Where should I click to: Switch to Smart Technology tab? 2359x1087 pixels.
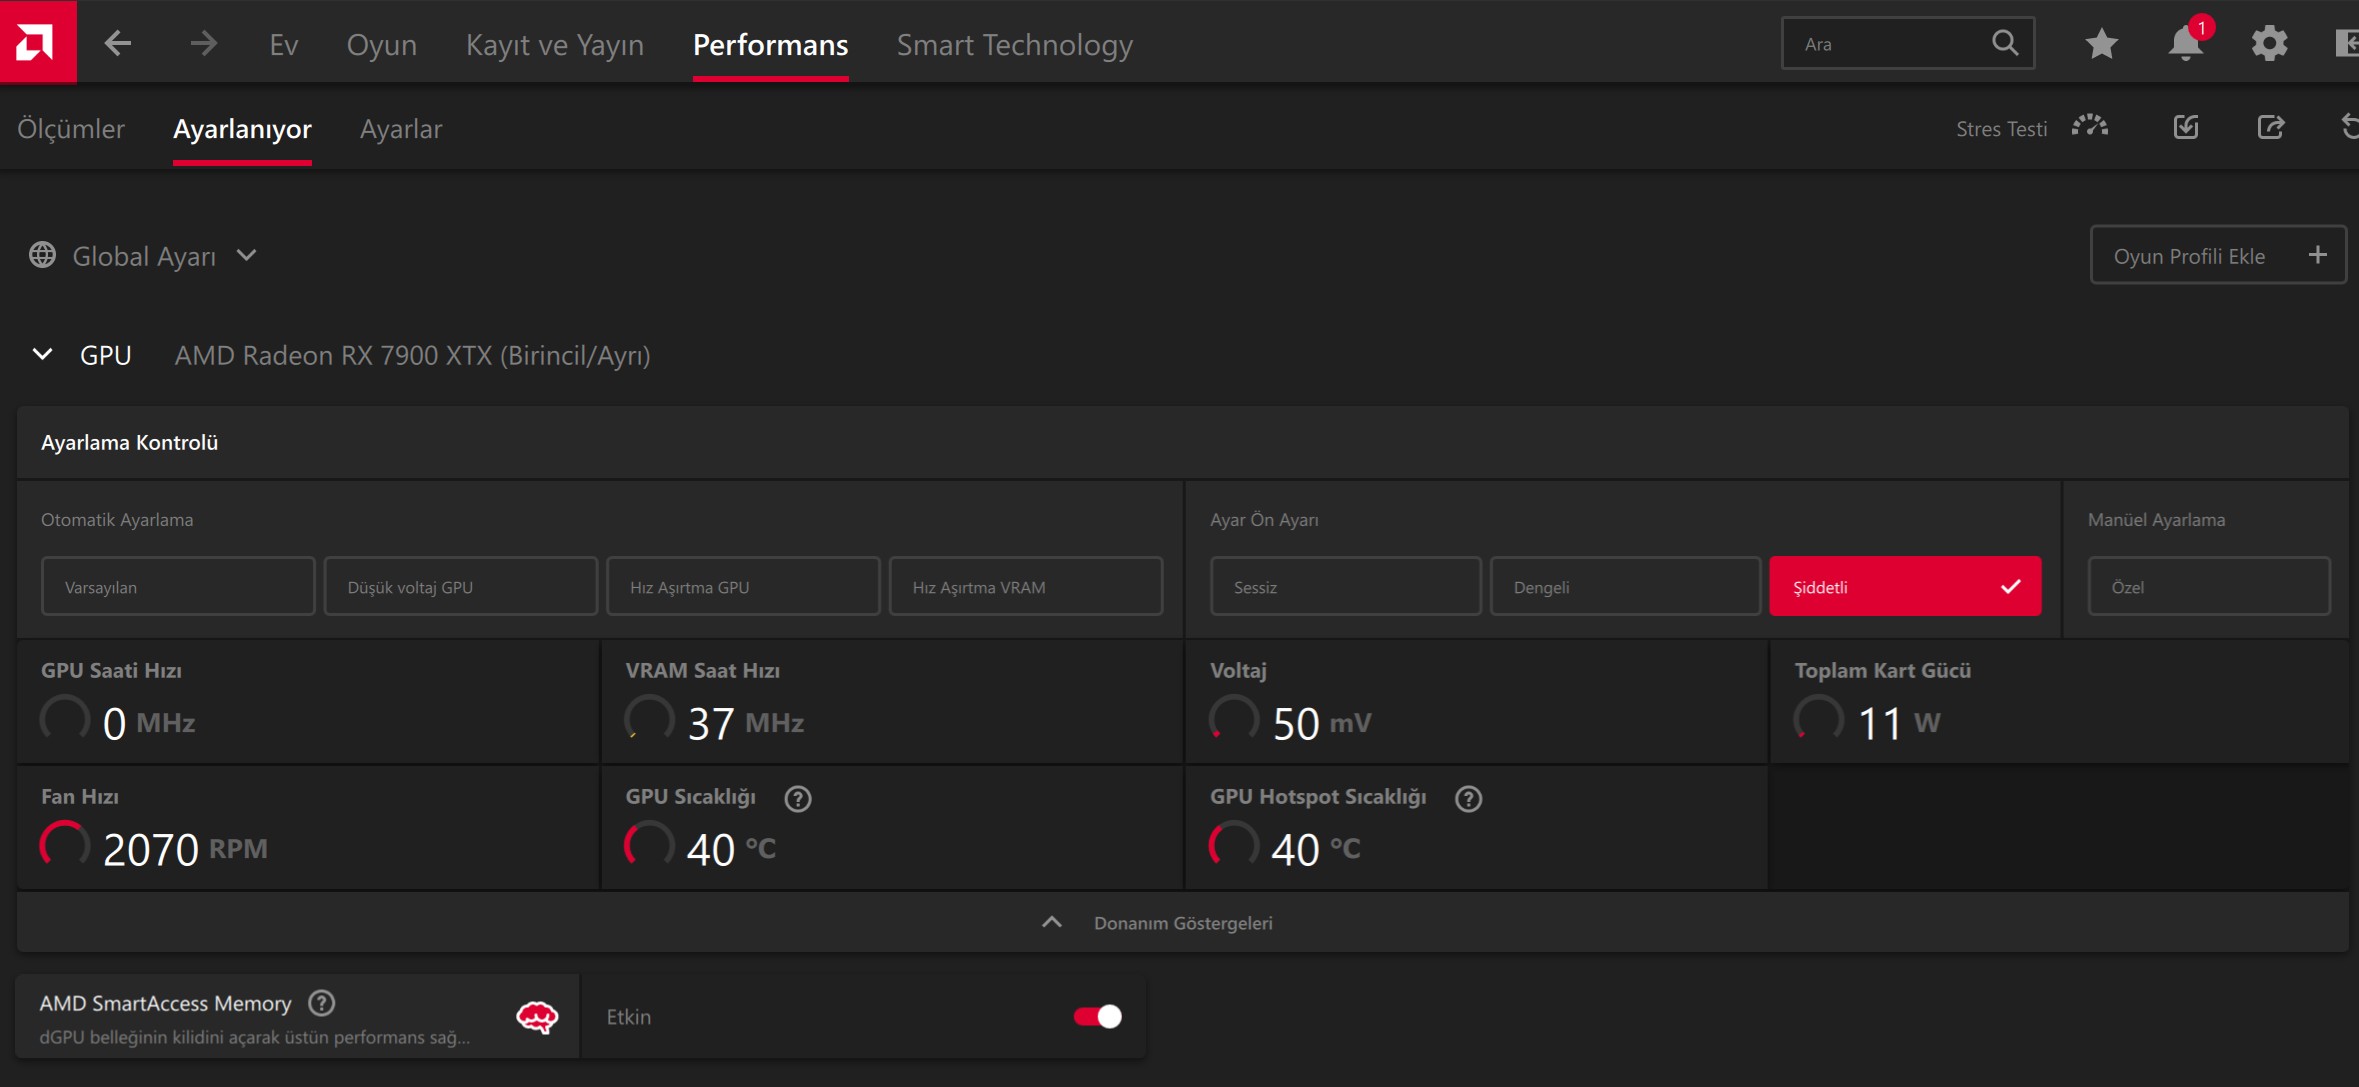pos(1015,44)
